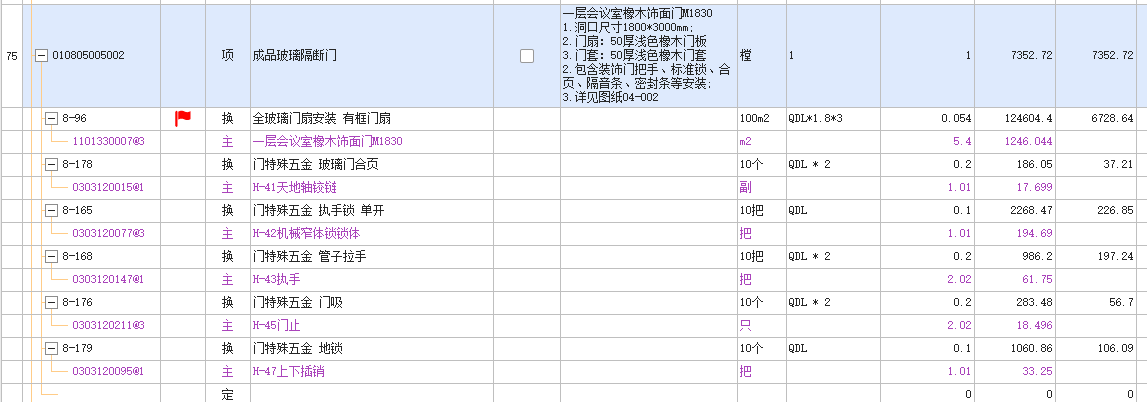The image size is (1147, 402).
Task: Select material code 0303120077@3
Action: (x=108, y=234)
